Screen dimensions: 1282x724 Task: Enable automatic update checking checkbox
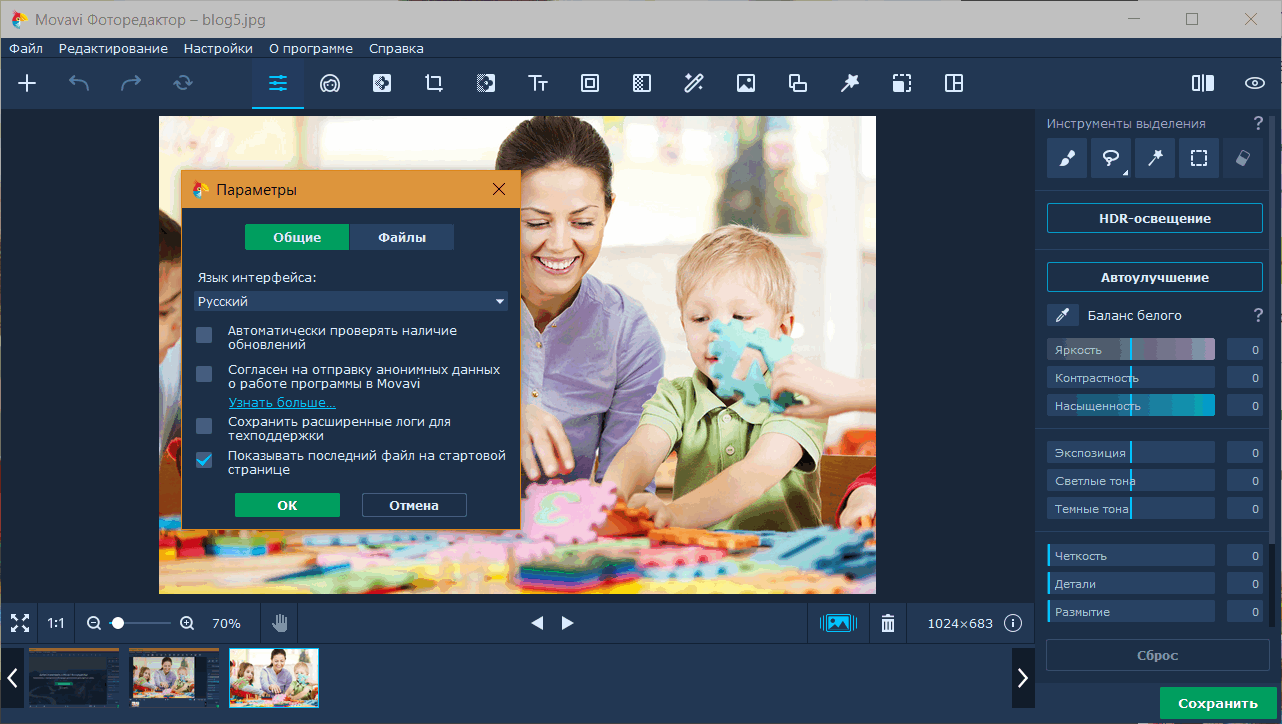(x=204, y=335)
